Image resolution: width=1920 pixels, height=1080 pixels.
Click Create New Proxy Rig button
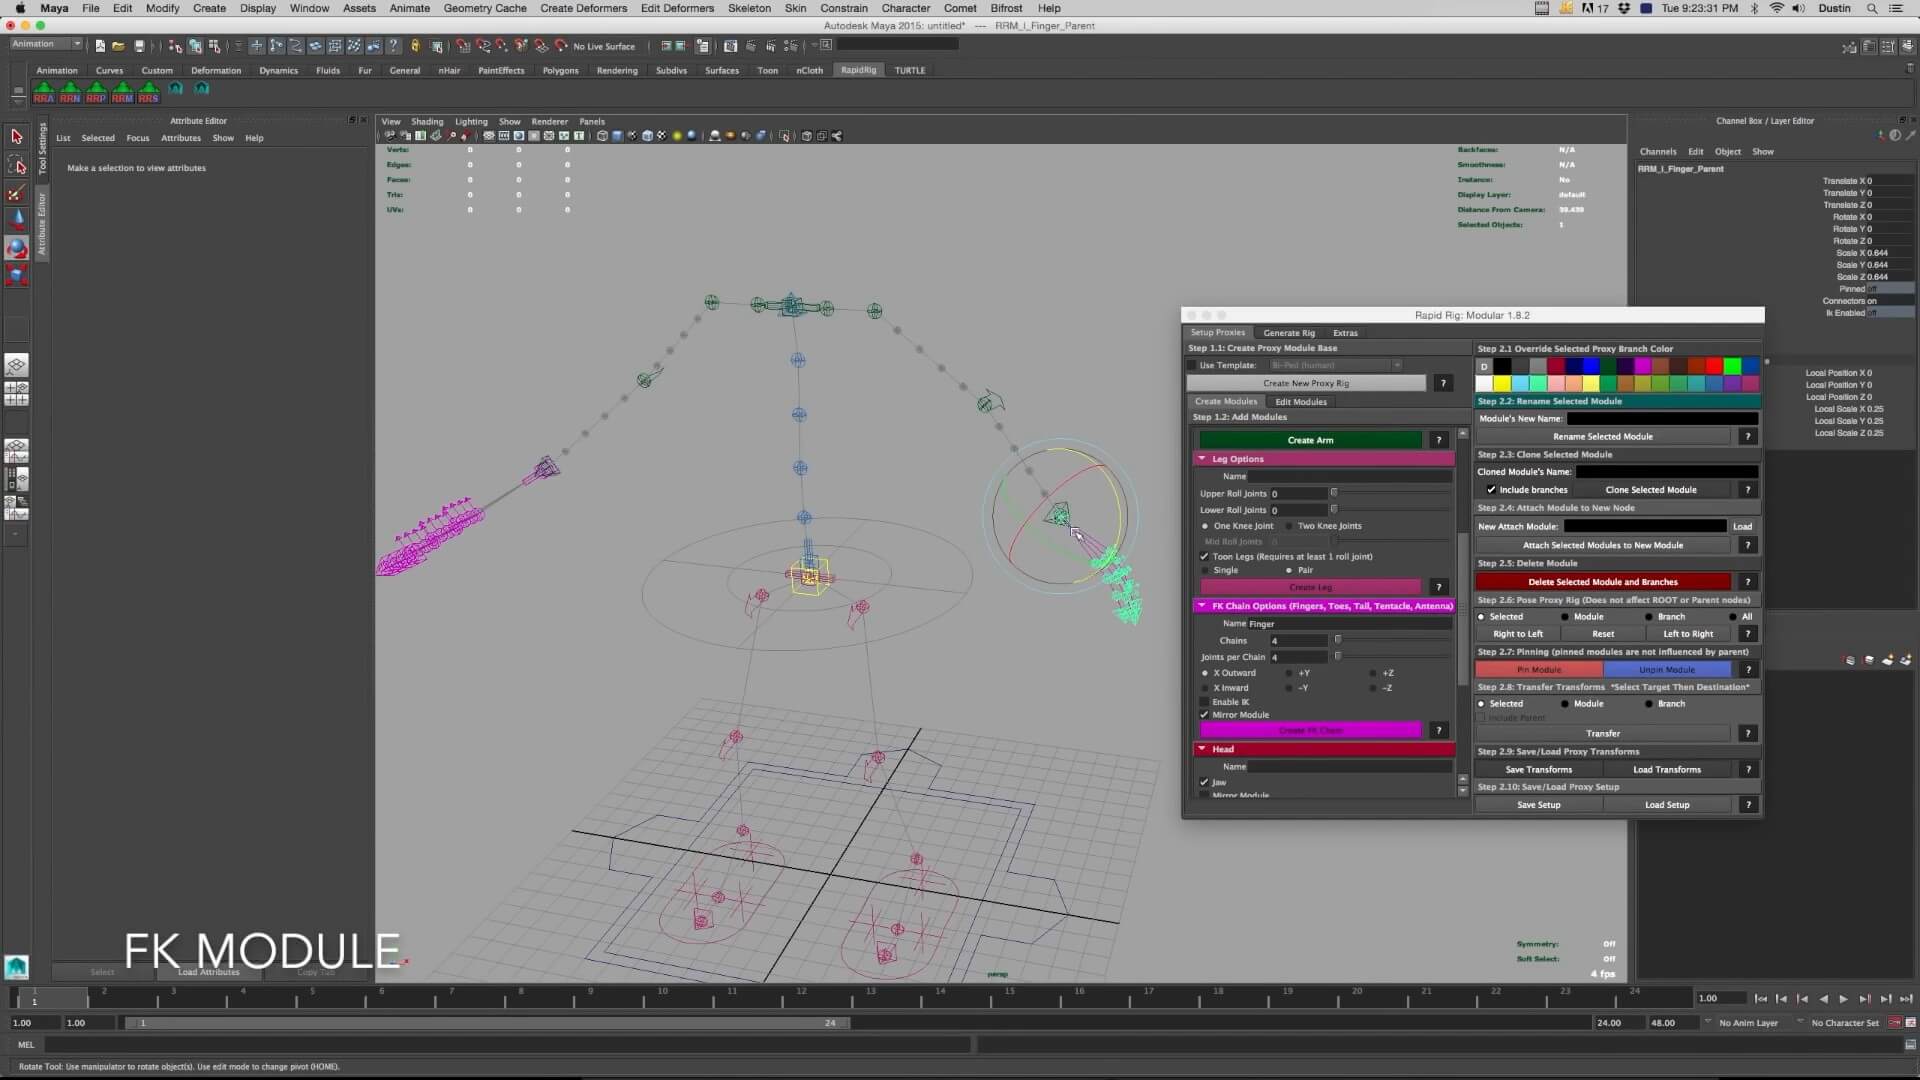[1306, 383]
